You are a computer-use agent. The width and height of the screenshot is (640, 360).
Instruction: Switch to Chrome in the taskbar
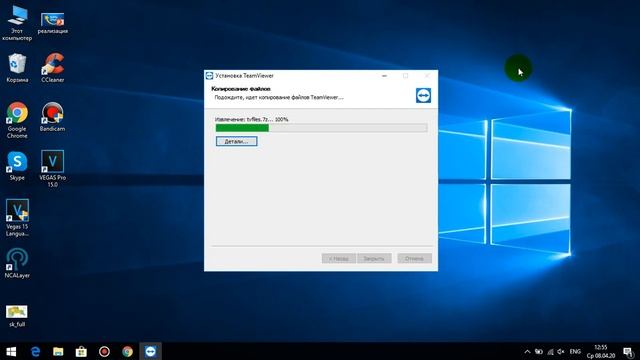[x=127, y=351]
